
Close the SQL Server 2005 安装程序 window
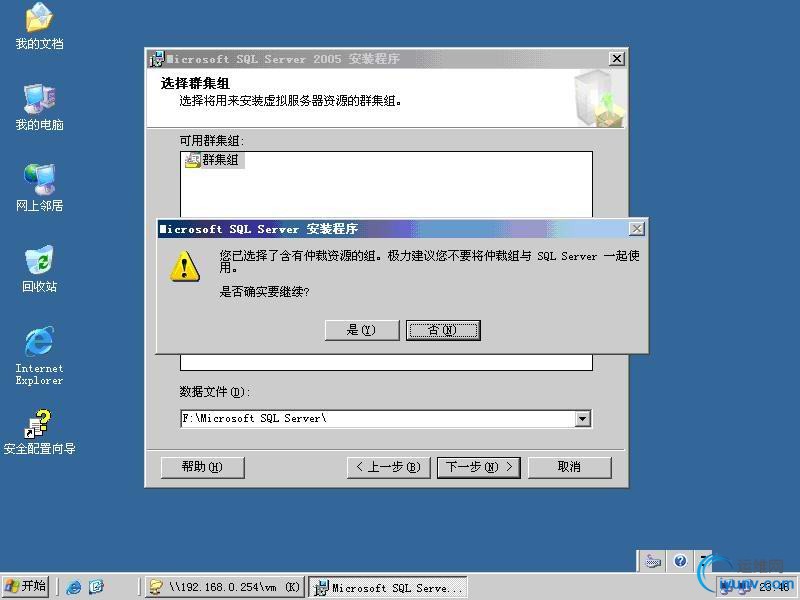coord(617,59)
